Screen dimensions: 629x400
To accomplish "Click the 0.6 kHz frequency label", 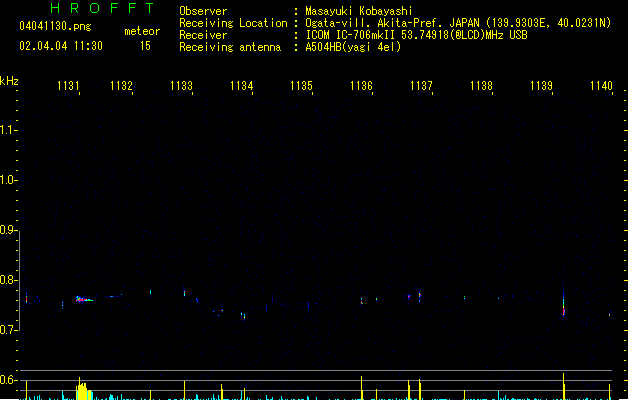I will coord(8,380).
